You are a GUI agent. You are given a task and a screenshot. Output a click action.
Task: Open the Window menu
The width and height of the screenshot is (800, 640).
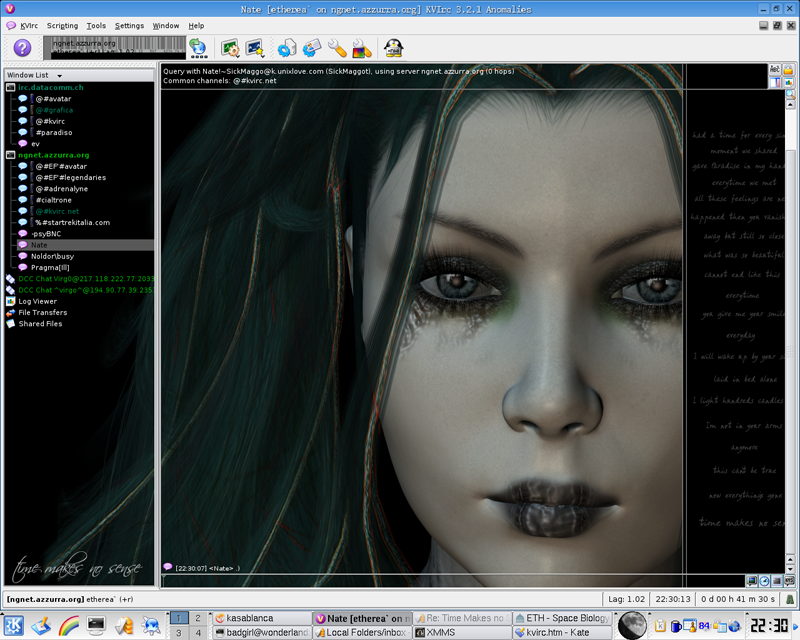[166, 26]
